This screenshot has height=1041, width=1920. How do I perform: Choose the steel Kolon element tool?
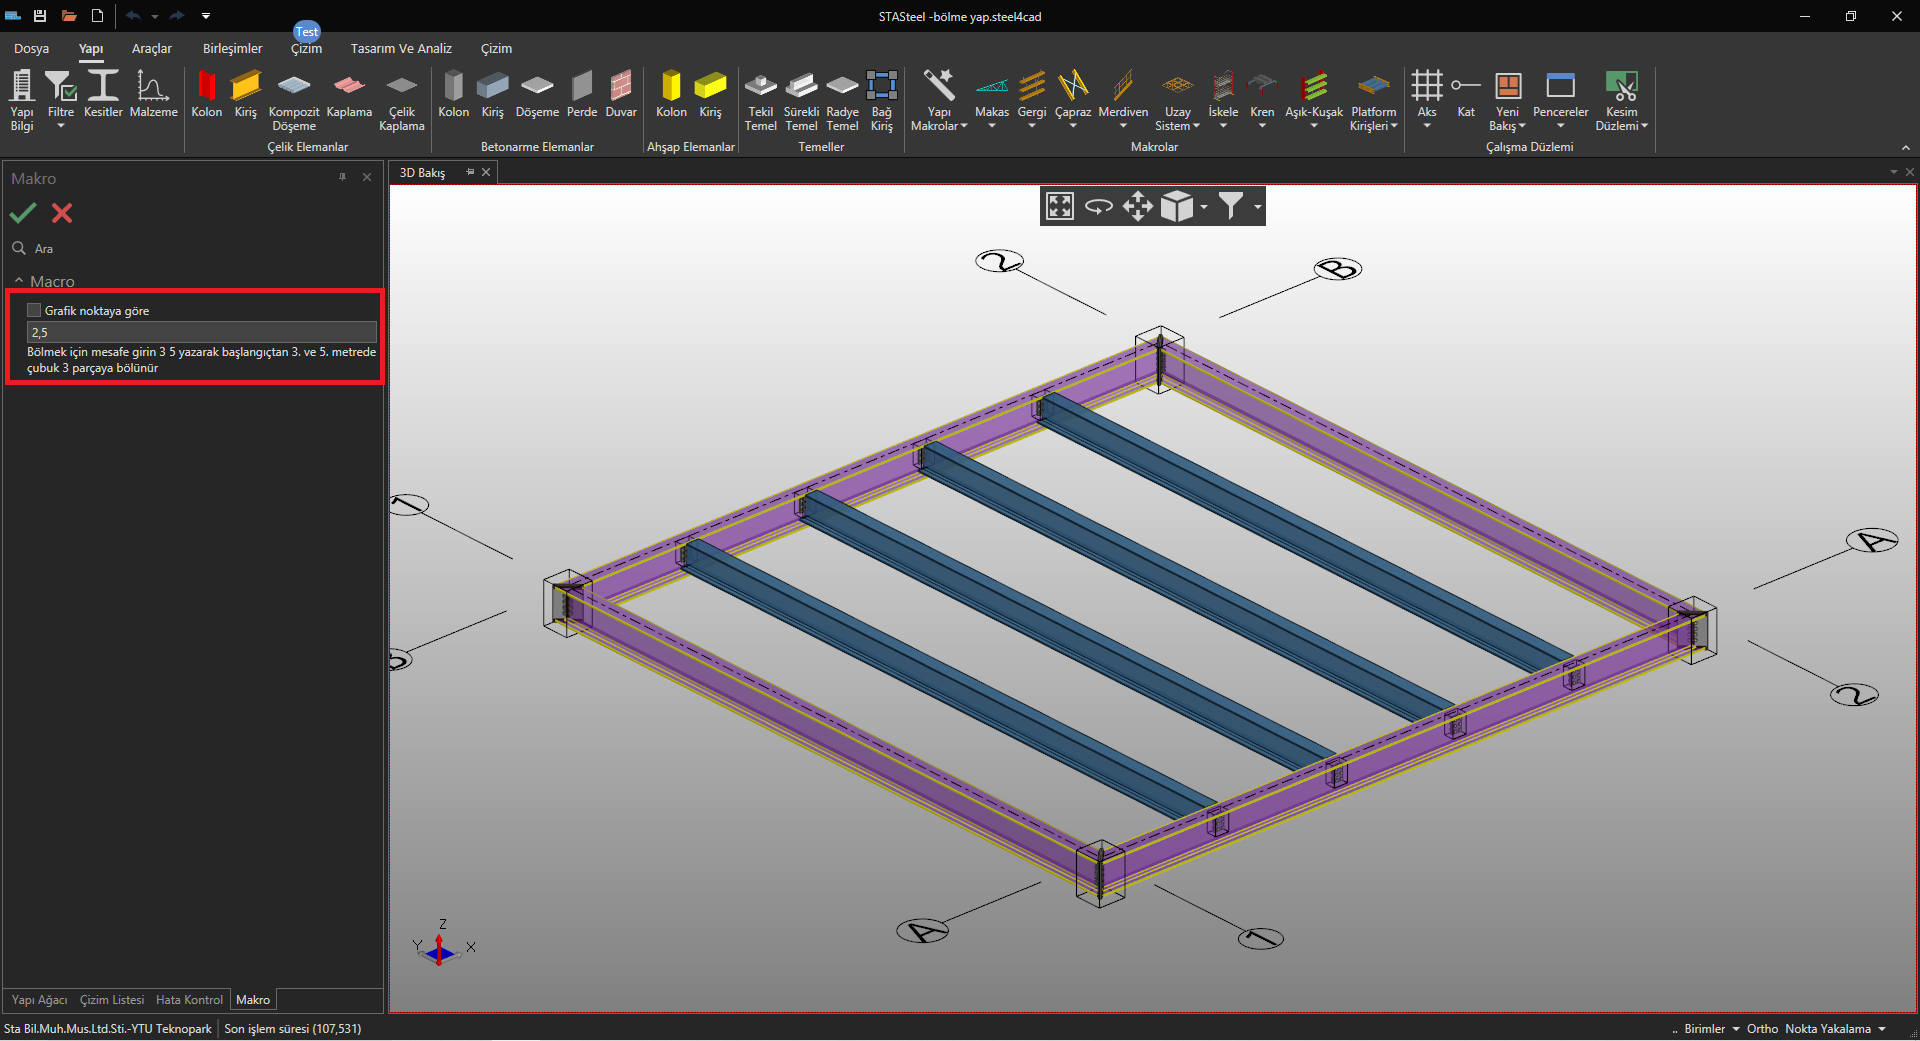206,96
